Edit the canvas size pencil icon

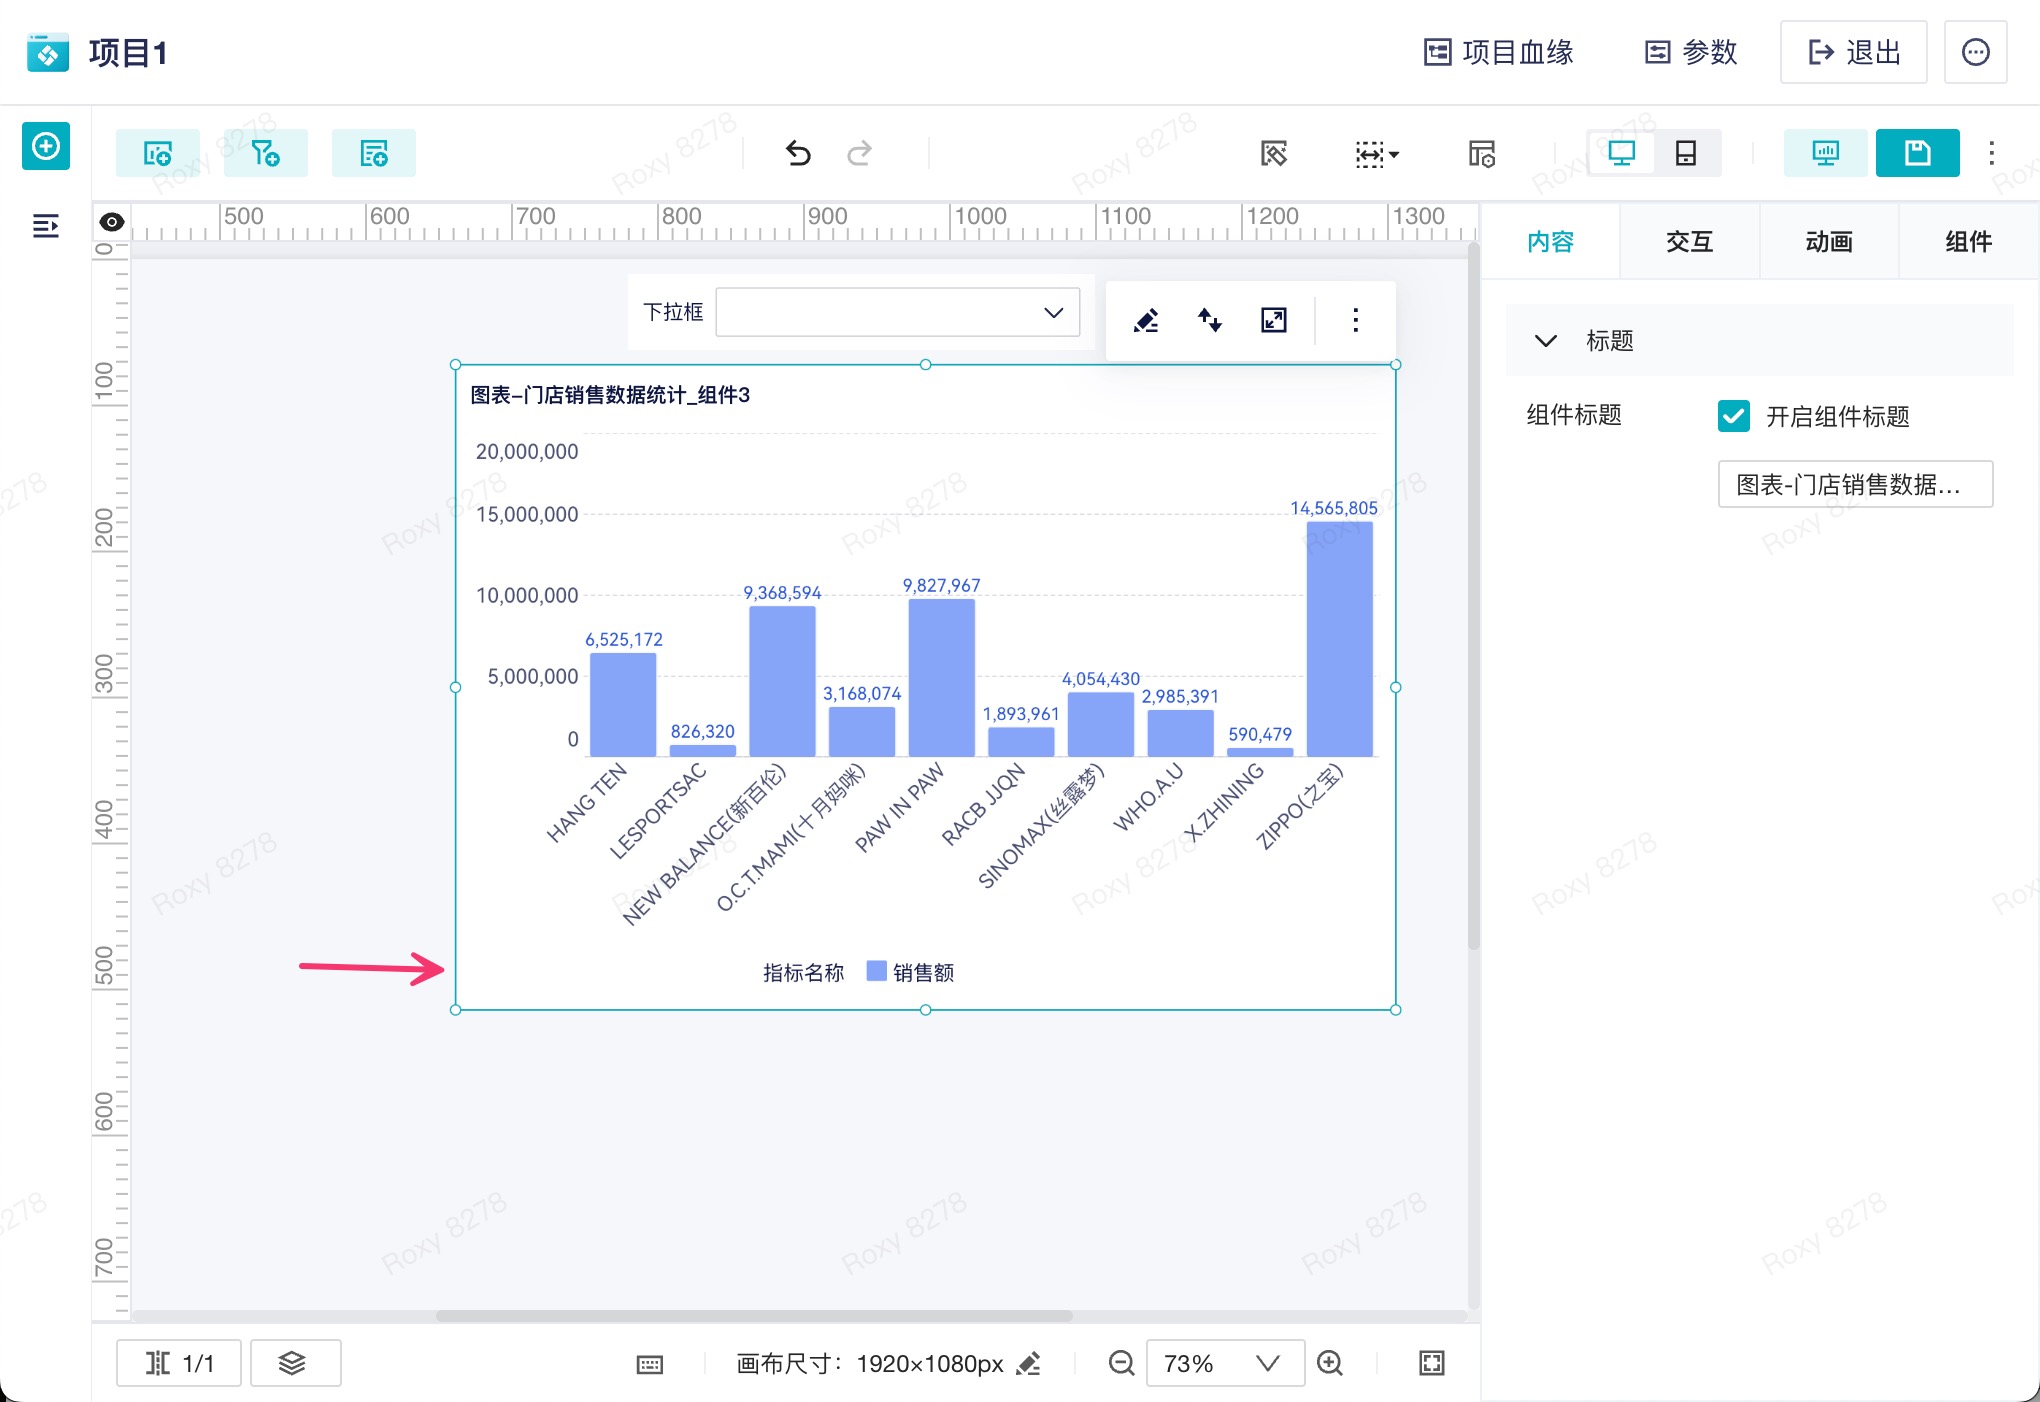click(x=1028, y=1364)
